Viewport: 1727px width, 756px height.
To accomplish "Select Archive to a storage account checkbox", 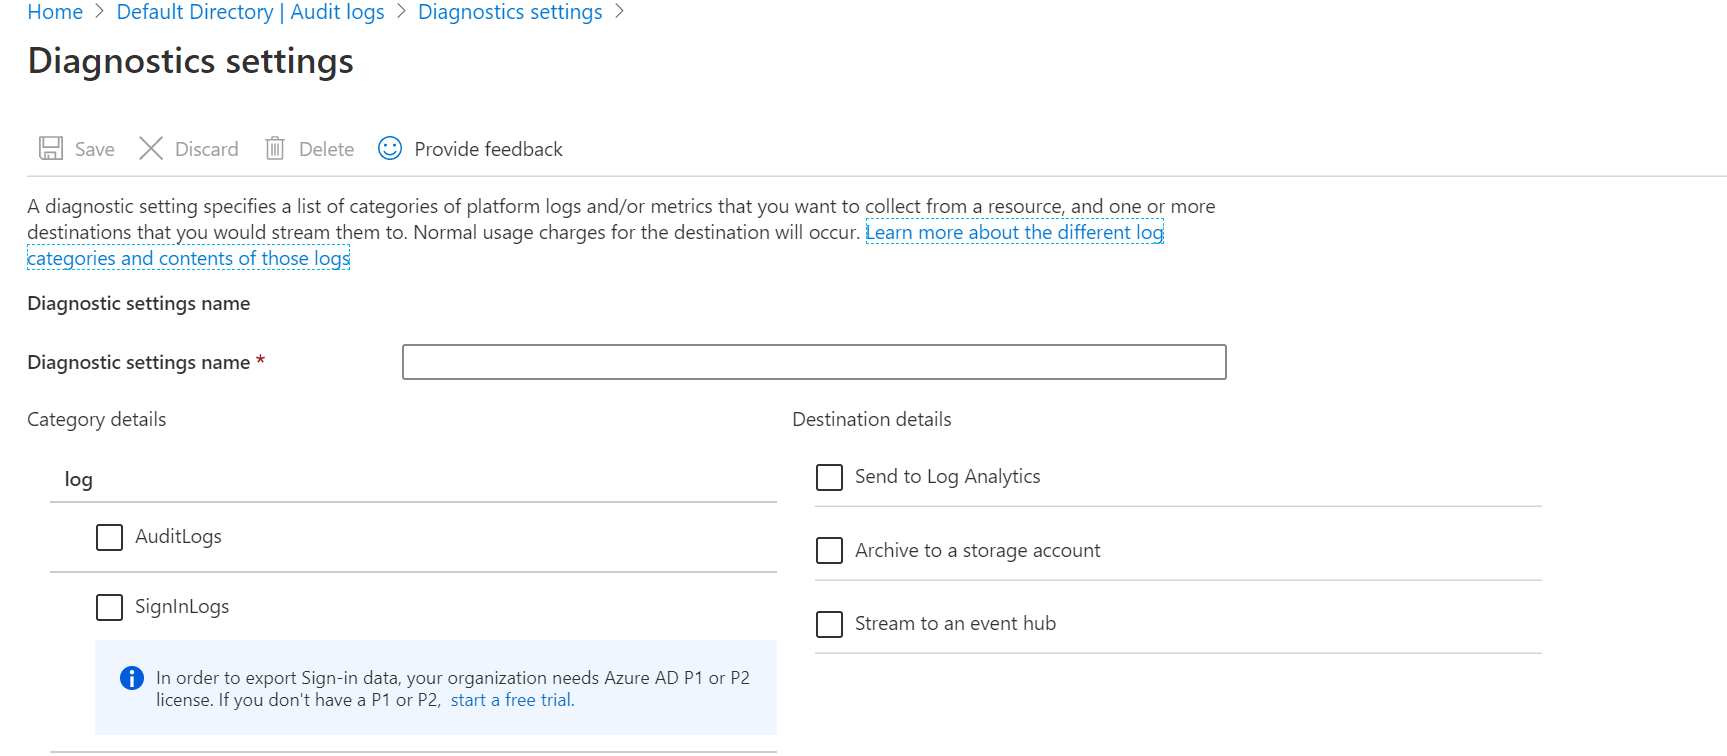I will coord(829,551).
